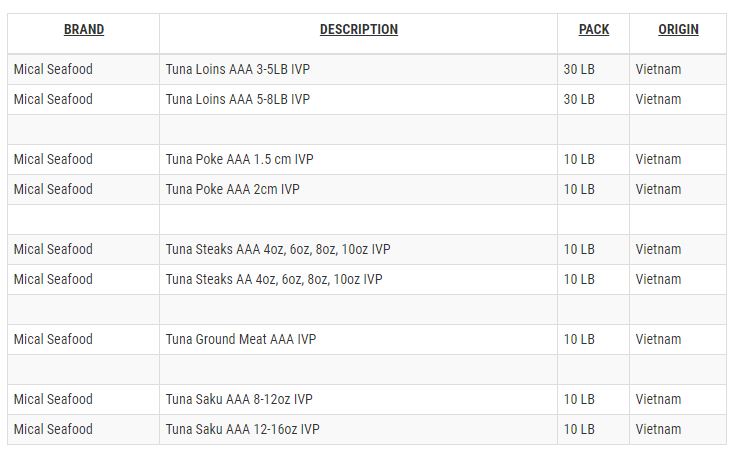Click Vietnam origin for Saku 12-16oz row
This screenshot has height=452, width=735.
[x=658, y=429]
